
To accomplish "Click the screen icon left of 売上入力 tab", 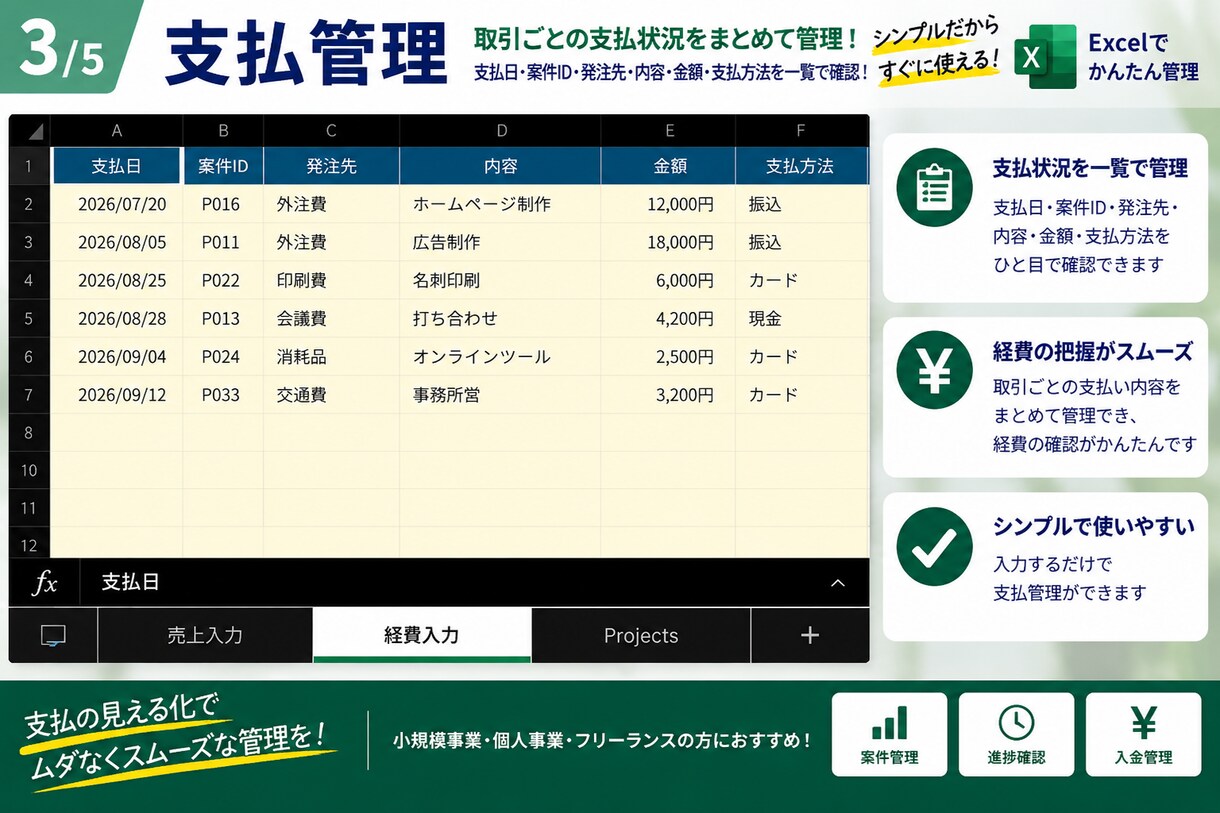I will pos(53,635).
